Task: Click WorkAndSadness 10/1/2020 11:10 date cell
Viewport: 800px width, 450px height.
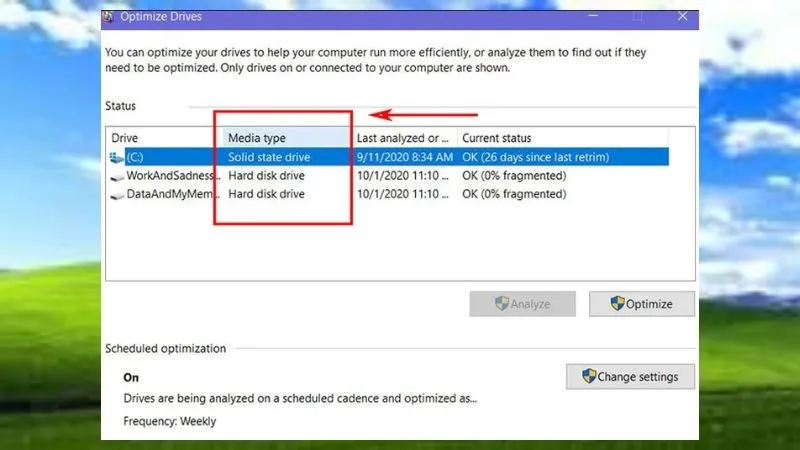Action: click(x=403, y=176)
